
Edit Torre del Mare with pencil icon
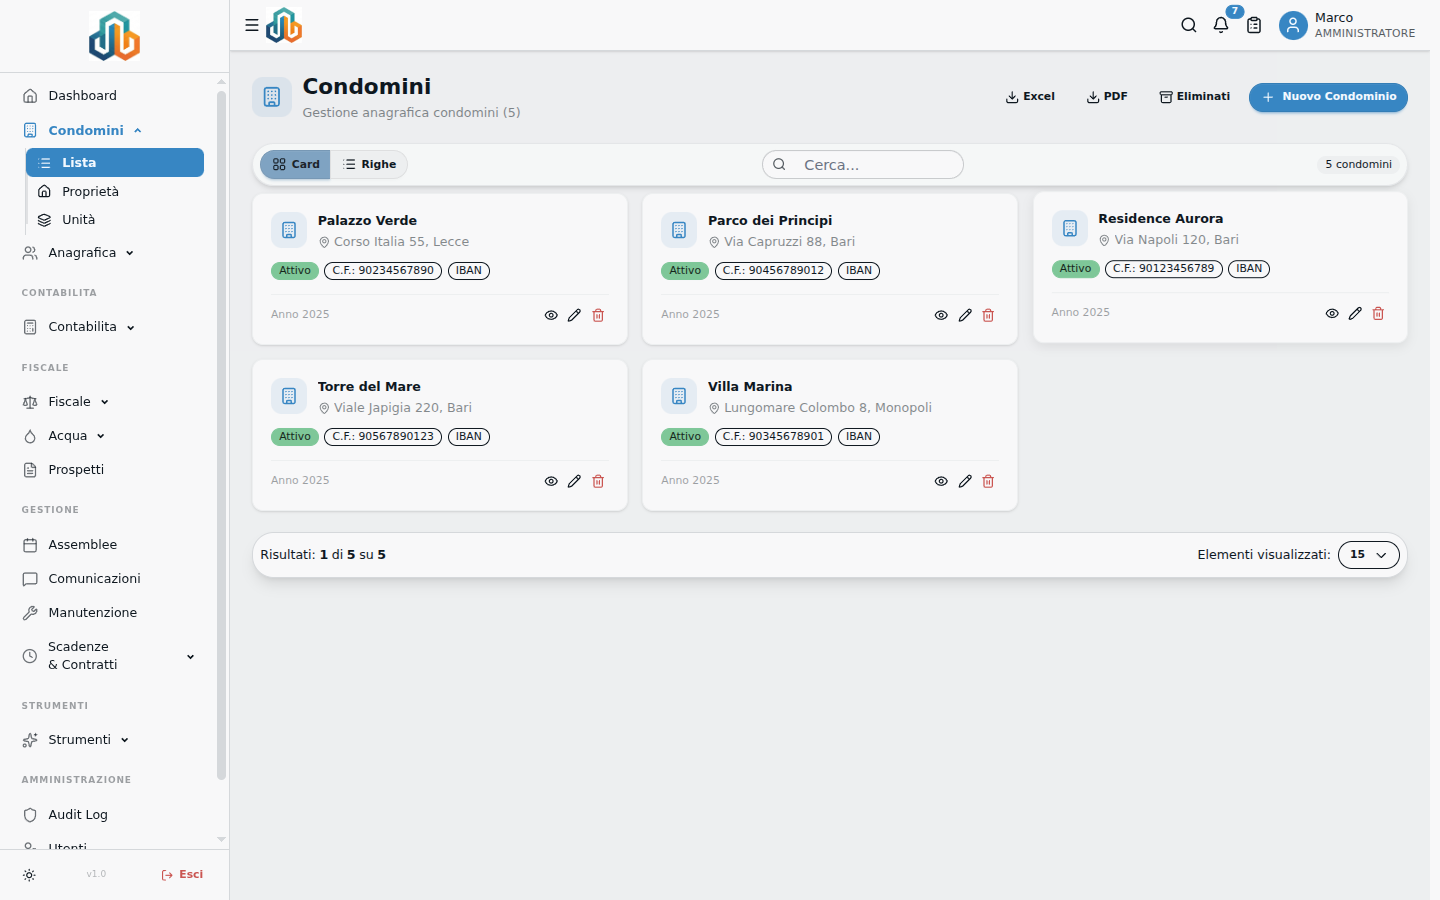point(574,481)
